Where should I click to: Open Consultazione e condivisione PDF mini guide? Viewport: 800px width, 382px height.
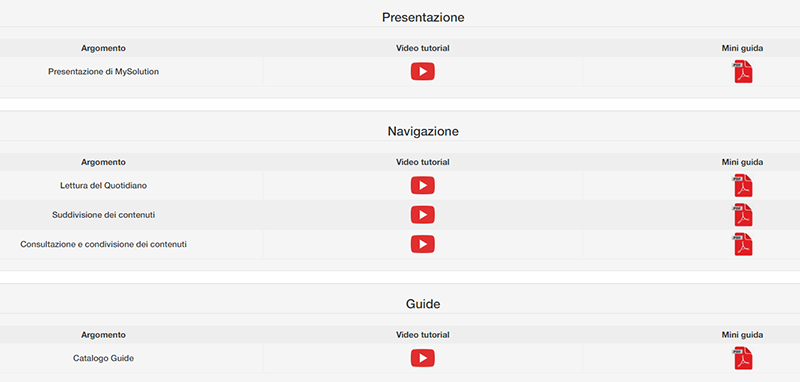[x=743, y=244]
